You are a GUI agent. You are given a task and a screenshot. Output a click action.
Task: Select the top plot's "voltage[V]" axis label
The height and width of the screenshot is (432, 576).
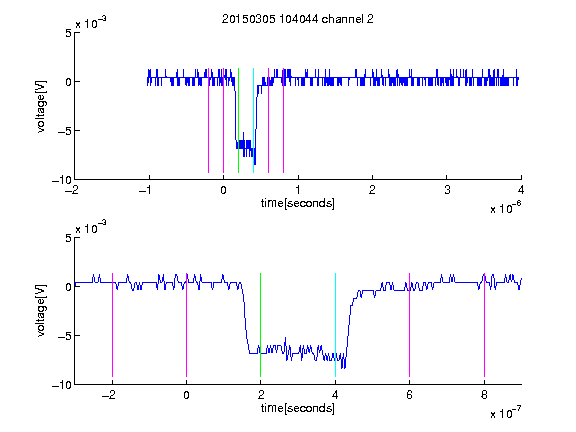(x=41, y=107)
